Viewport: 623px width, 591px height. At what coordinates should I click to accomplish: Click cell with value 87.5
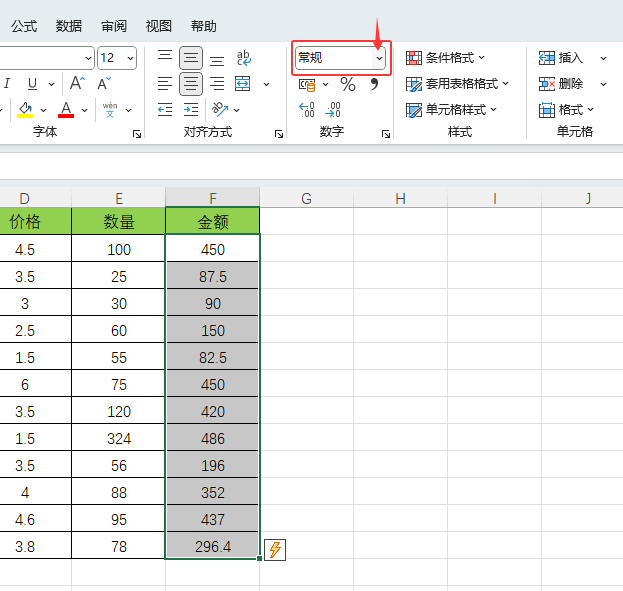(213, 276)
